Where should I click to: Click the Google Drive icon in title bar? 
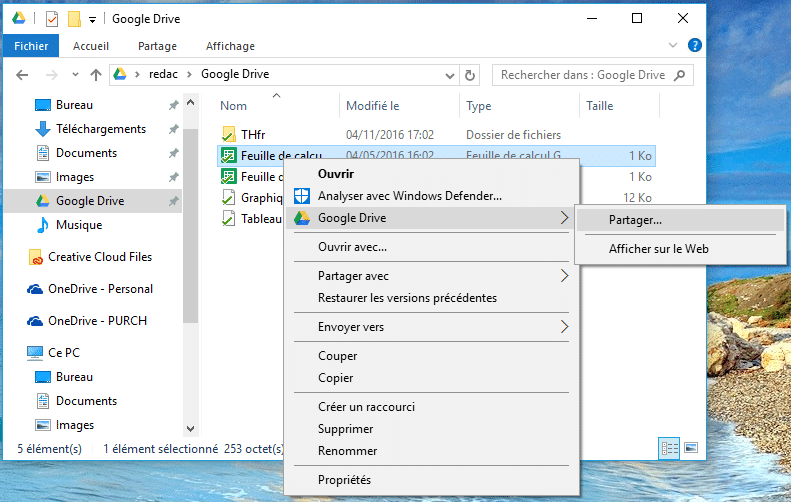19,19
